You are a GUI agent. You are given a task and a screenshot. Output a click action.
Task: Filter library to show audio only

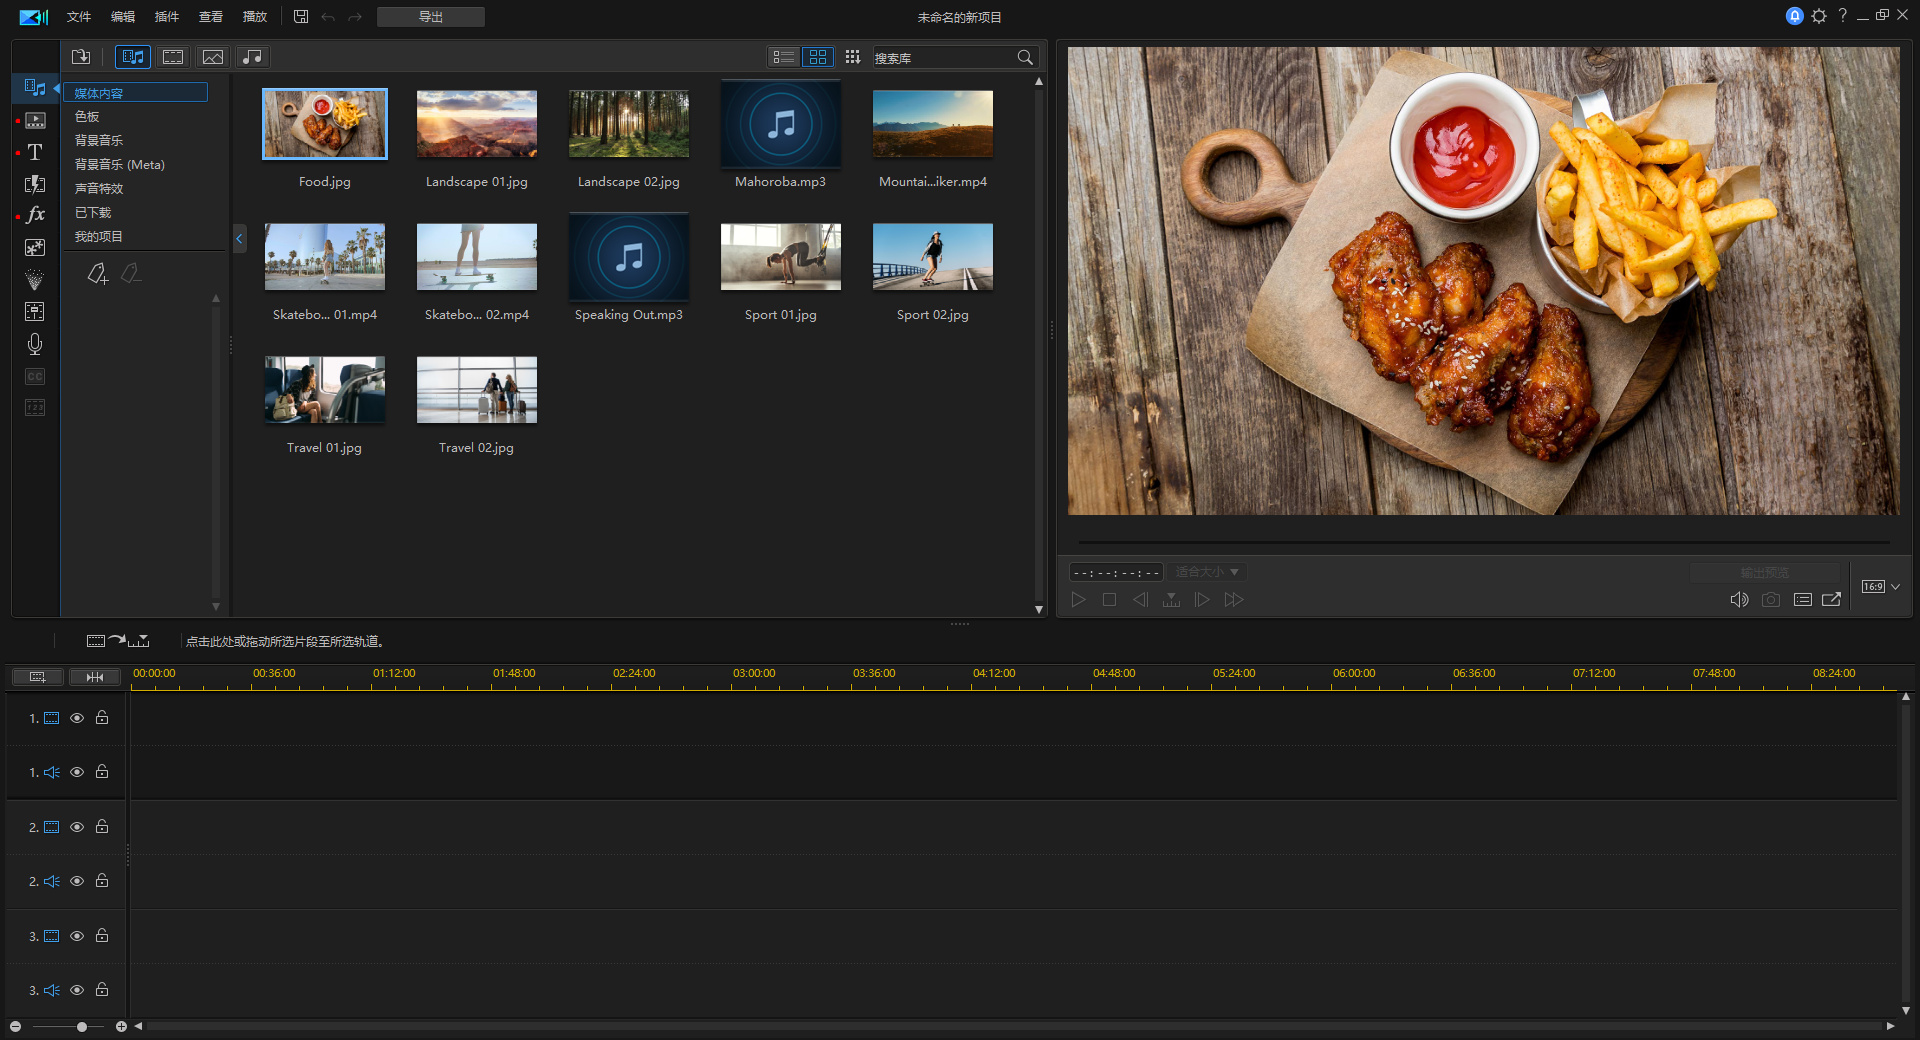[253, 57]
